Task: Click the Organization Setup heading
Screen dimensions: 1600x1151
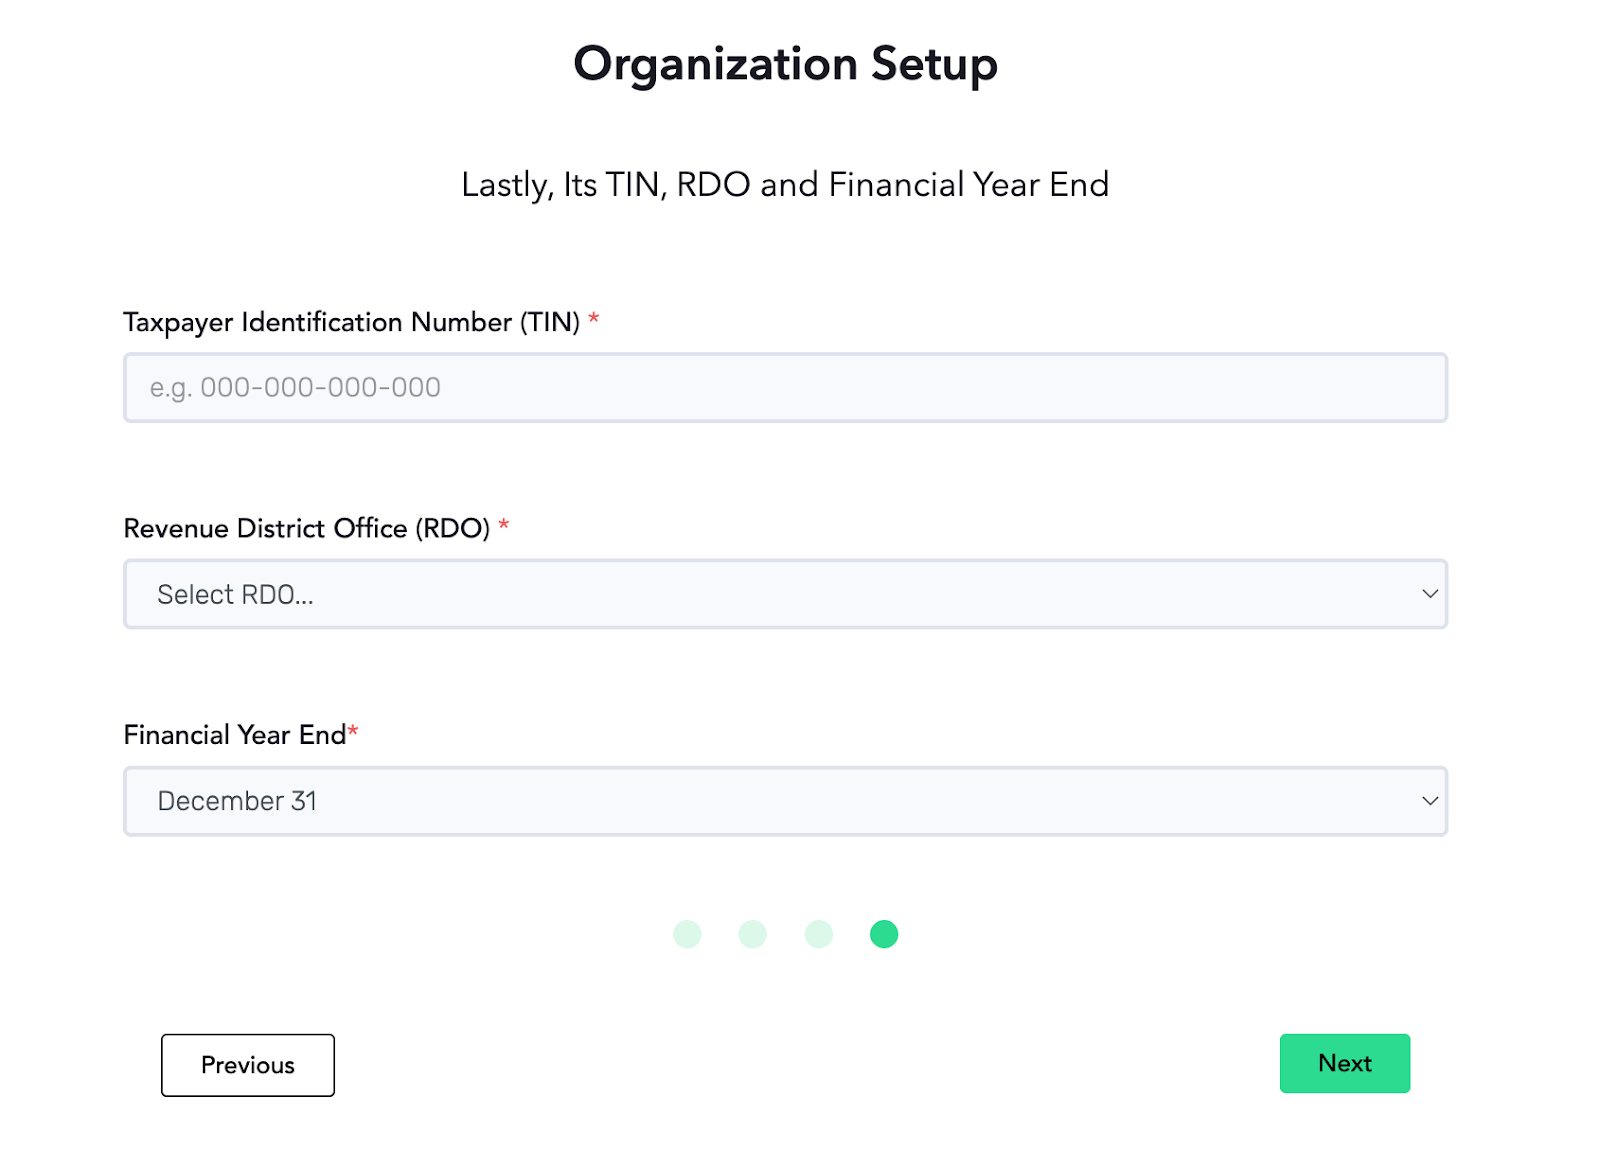Action: pos(785,65)
